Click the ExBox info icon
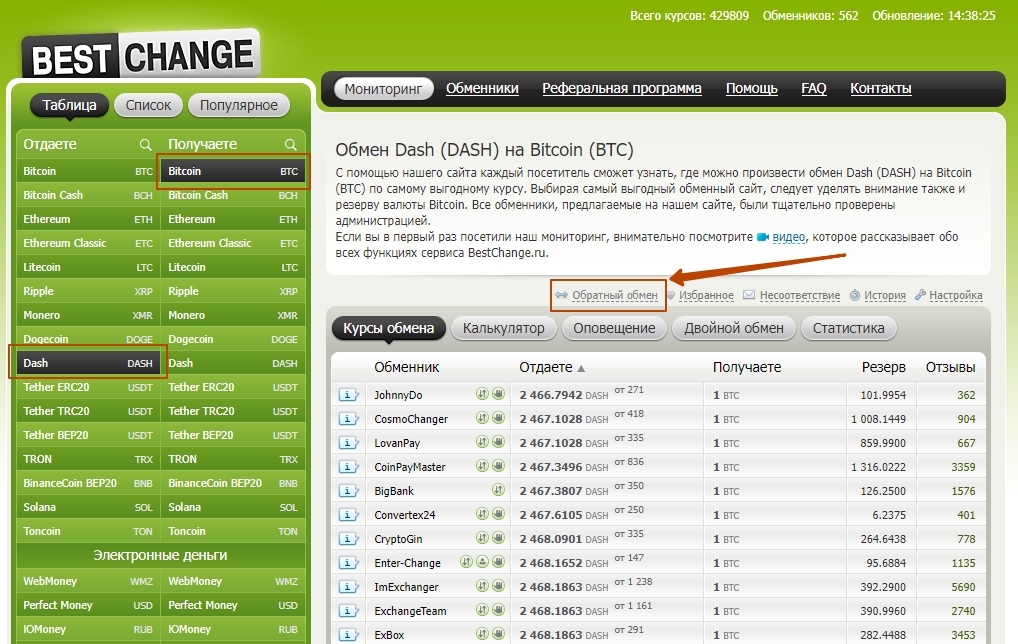The image size is (1018, 644). (348, 635)
